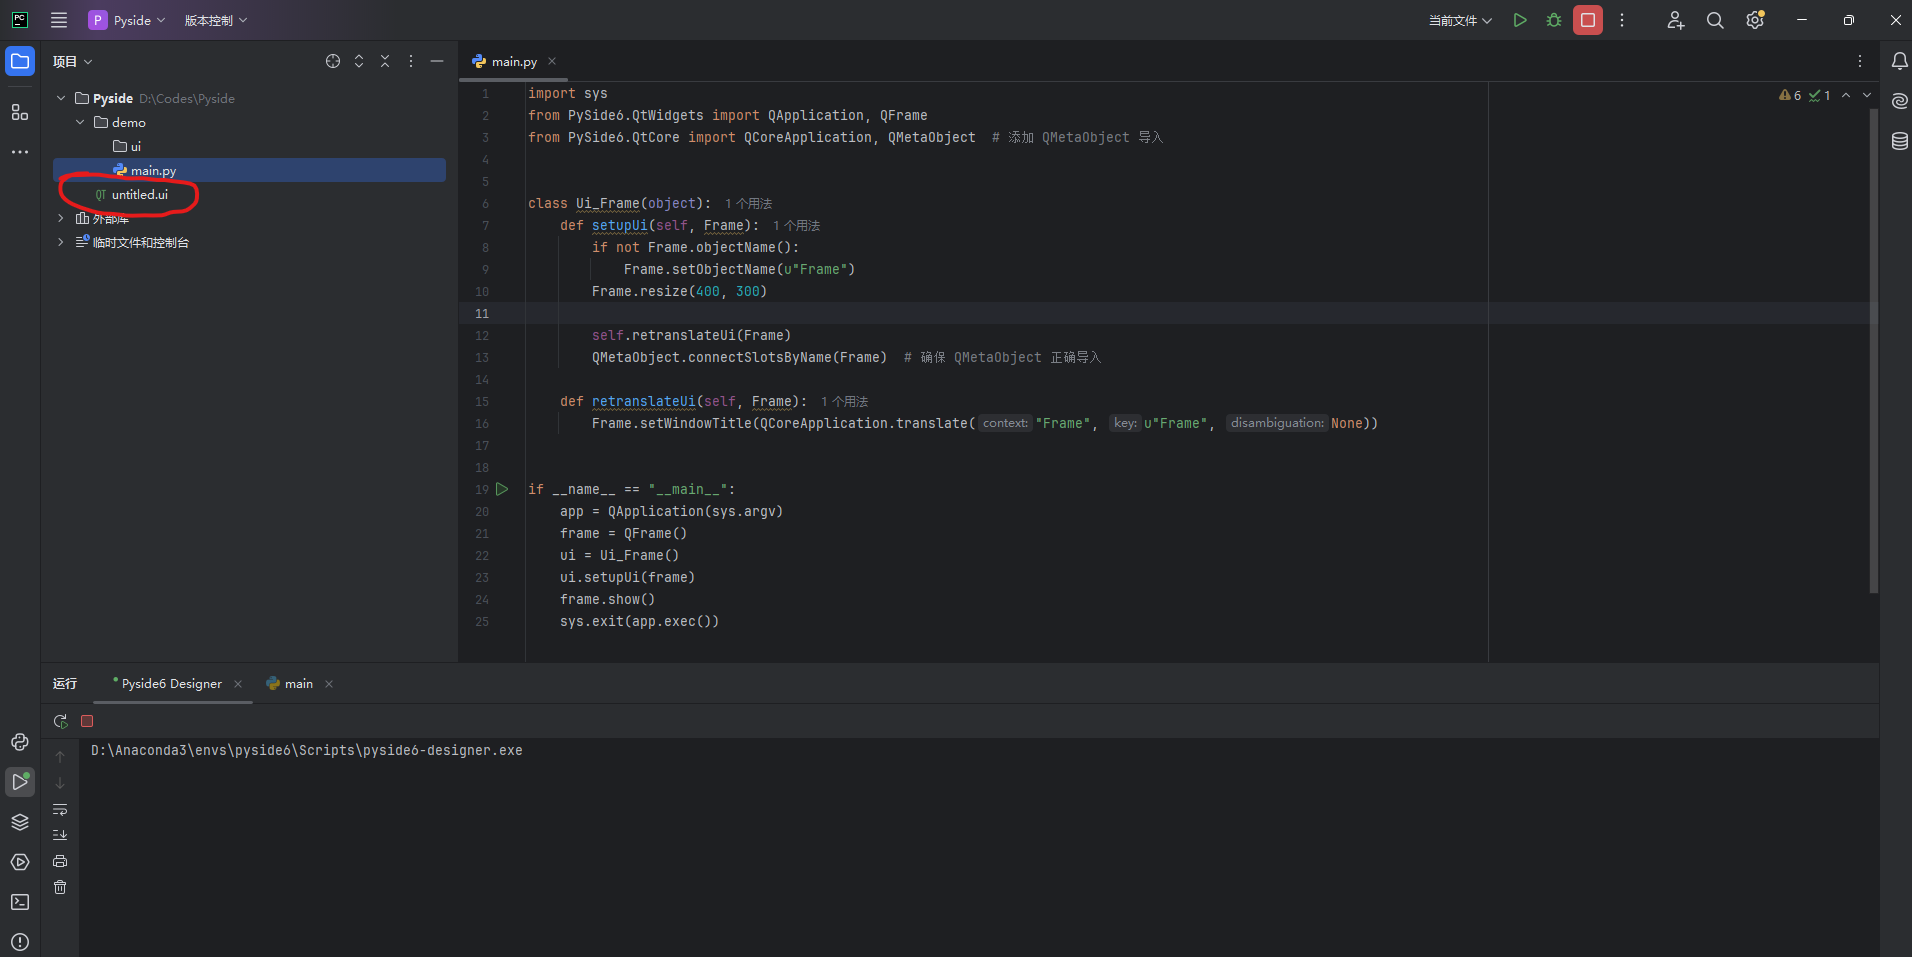Run main block via gutter play icon line 19

[502, 489]
